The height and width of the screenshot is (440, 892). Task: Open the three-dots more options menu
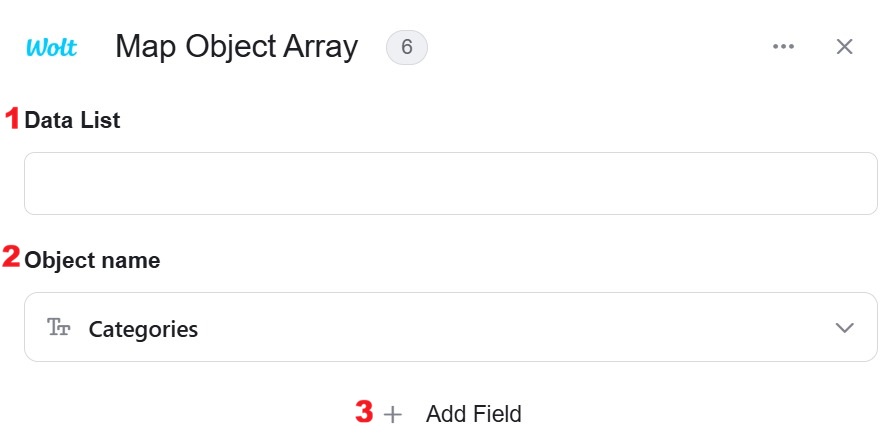coord(783,47)
